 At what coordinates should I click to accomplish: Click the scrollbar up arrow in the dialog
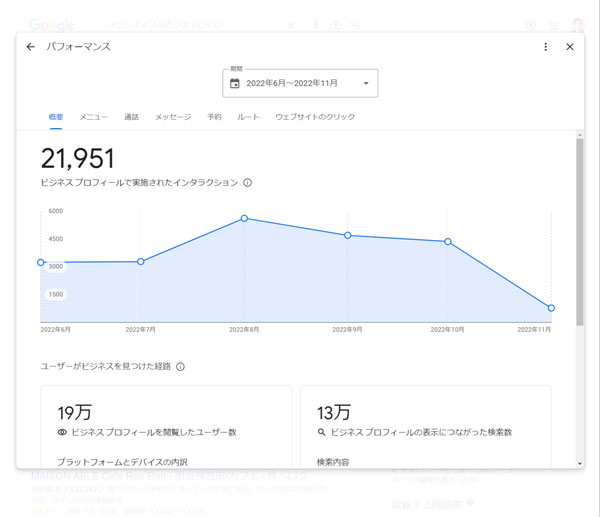(580, 135)
